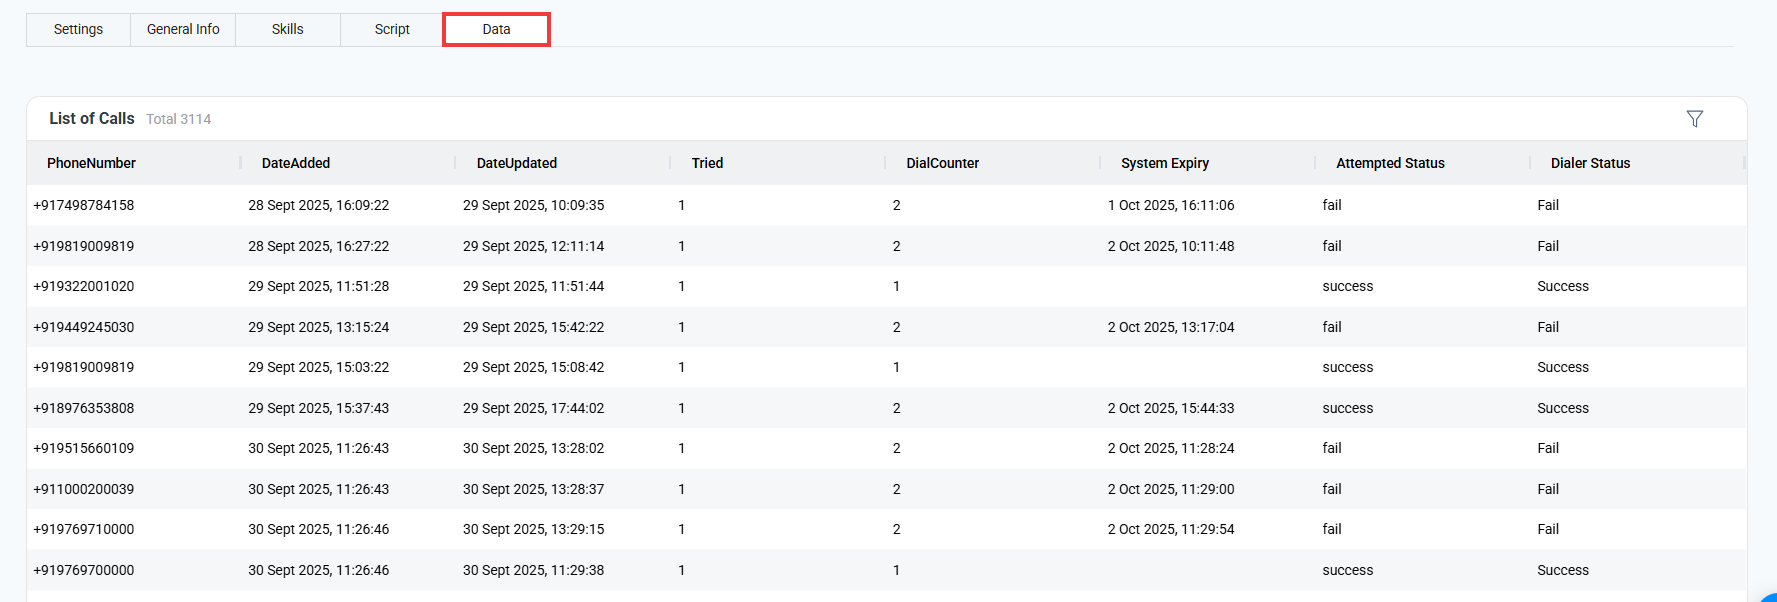The width and height of the screenshot is (1777, 602).
Task: Click system expiry 1 Oct 2025, 16:11:06
Action: click(1170, 205)
